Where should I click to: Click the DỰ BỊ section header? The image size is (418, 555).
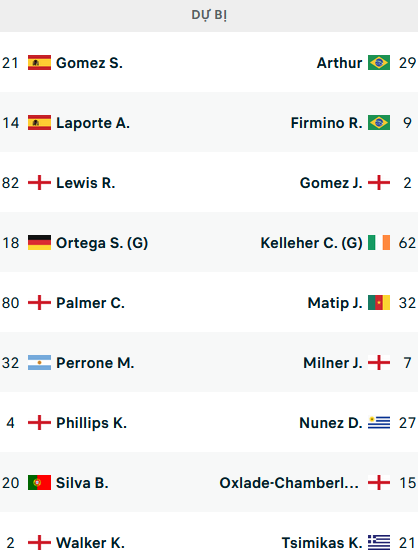(x=209, y=15)
